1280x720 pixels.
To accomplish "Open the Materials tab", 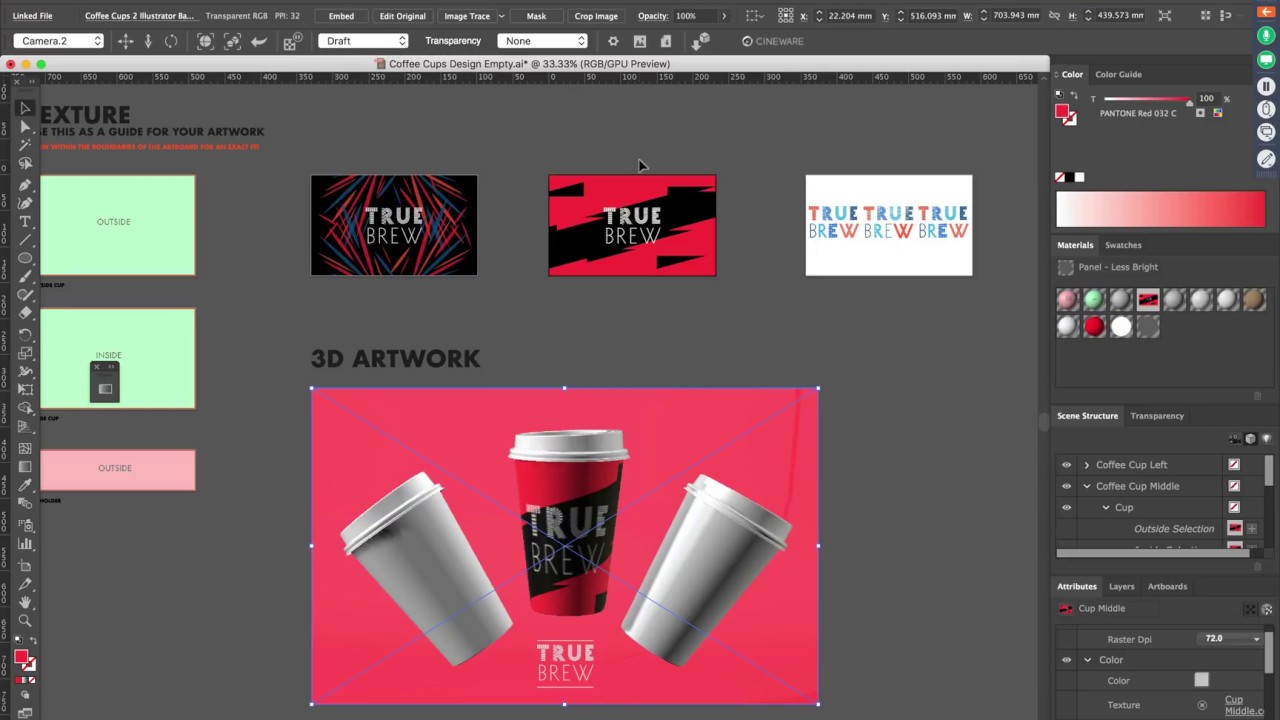I will 1075,245.
